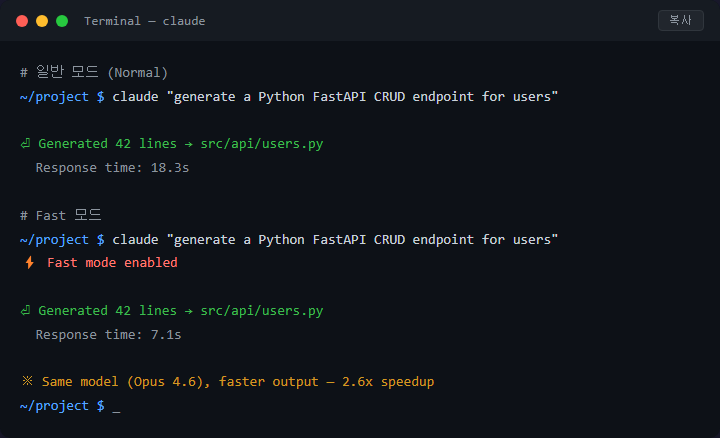Click the ~/project $ prompt on the last line
This screenshot has height=438, width=720.
(62, 406)
